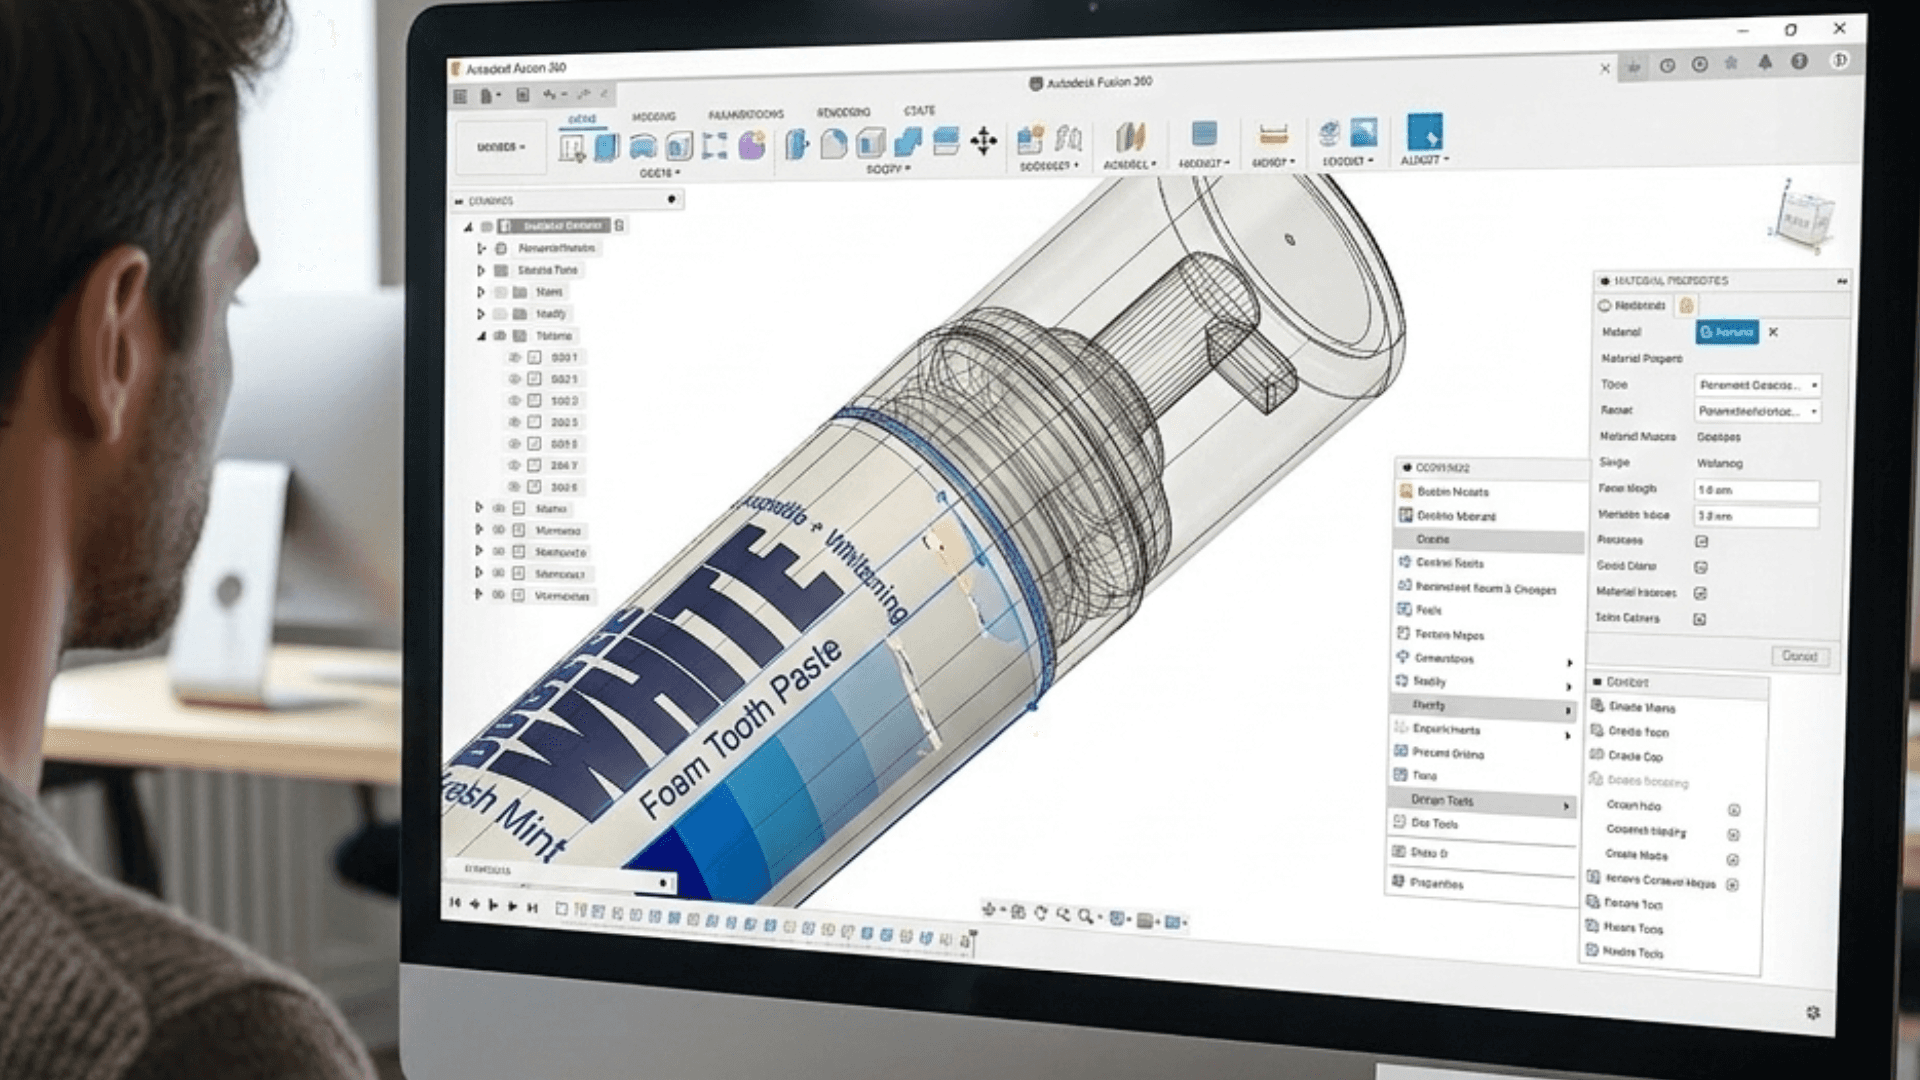Click the grid icon in quick access bar

(460, 96)
